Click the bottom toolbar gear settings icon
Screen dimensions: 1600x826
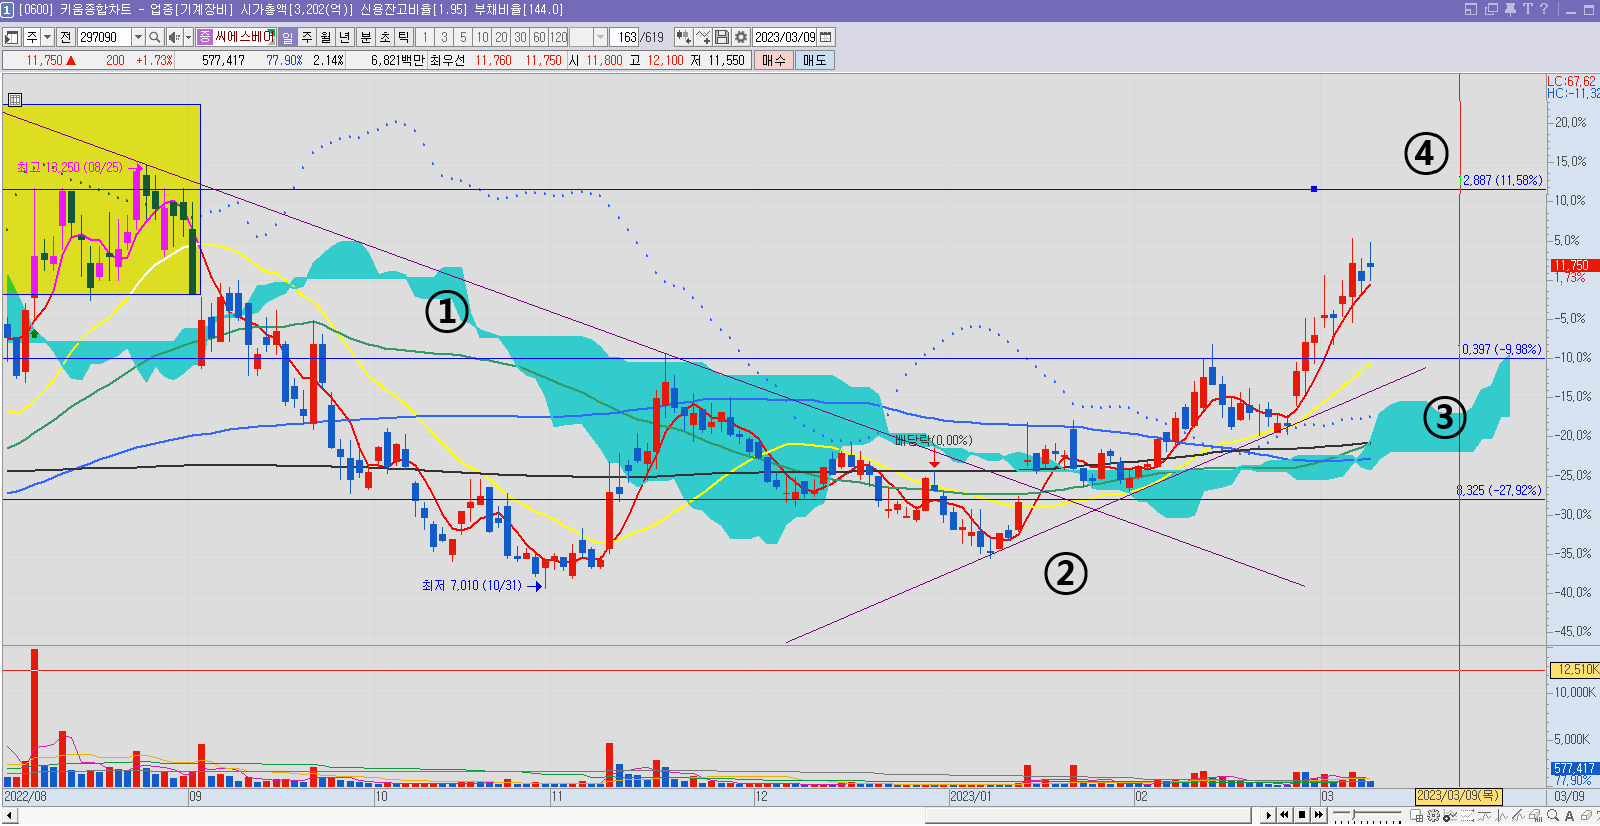[x=1433, y=816]
